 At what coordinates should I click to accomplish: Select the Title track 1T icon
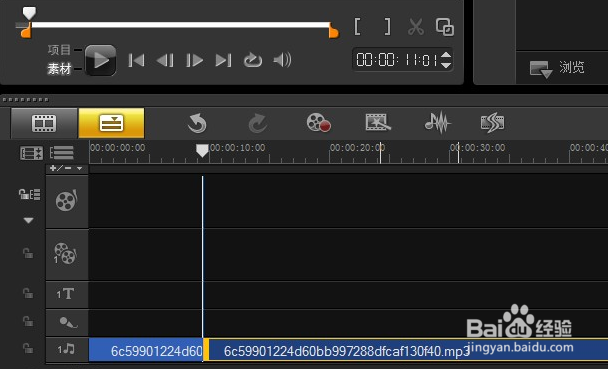[66, 294]
